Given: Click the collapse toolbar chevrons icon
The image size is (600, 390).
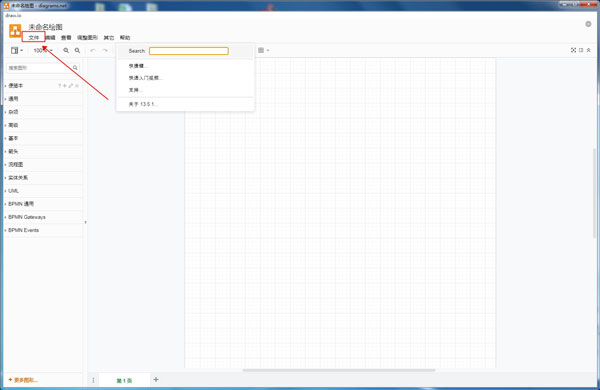Looking at the screenshot, I should 589,50.
